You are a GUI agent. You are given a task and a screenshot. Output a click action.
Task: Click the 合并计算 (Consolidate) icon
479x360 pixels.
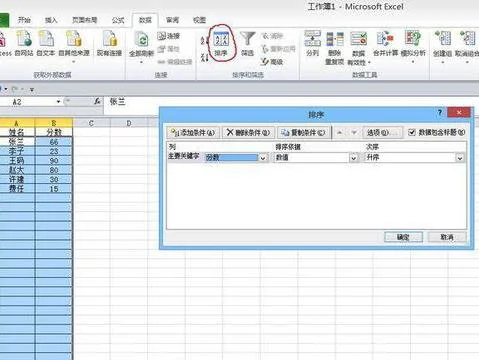click(x=386, y=43)
